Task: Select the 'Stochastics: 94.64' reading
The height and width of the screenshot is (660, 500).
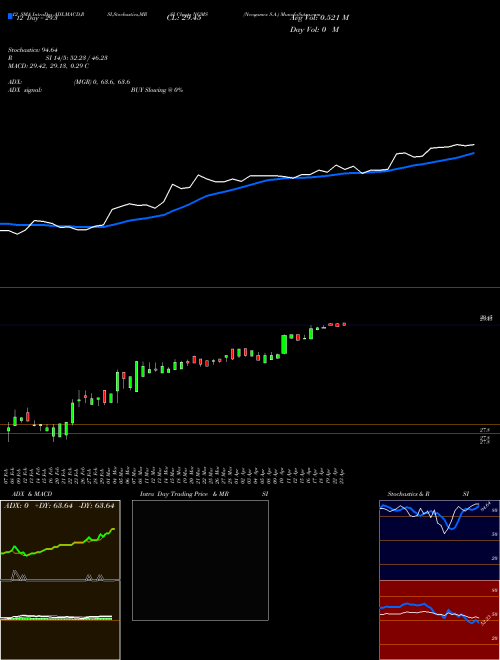Action: (32, 50)
